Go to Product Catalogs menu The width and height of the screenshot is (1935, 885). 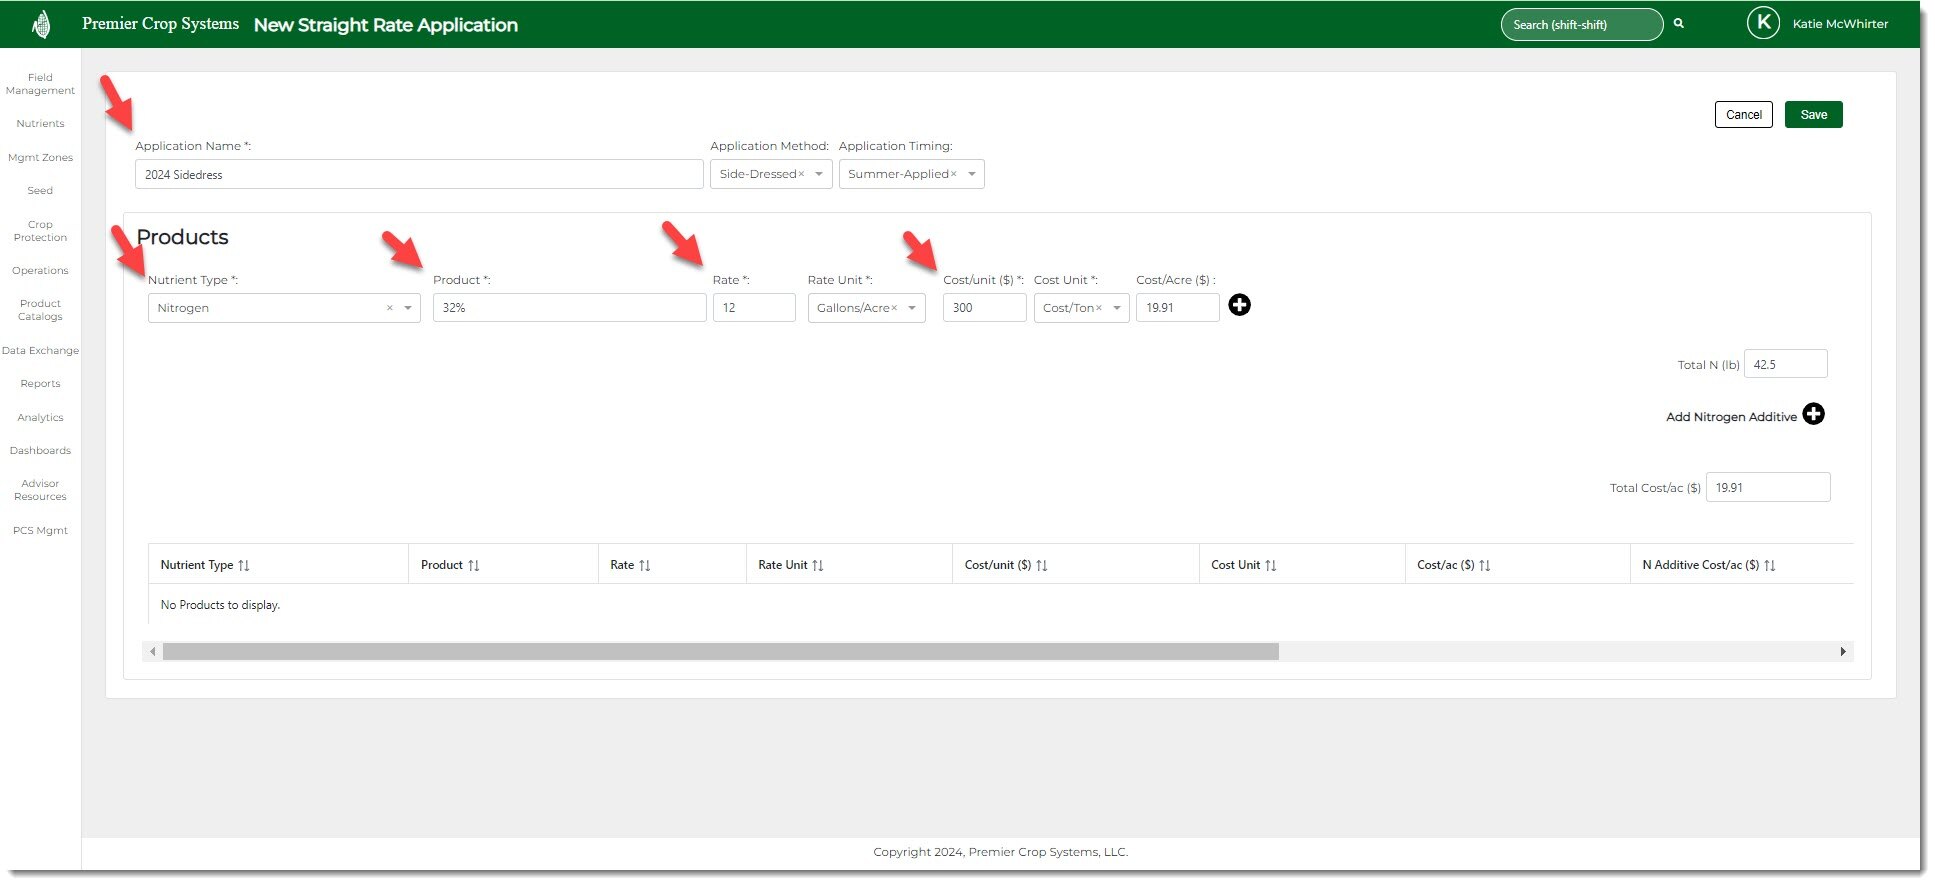click(40, 310)
